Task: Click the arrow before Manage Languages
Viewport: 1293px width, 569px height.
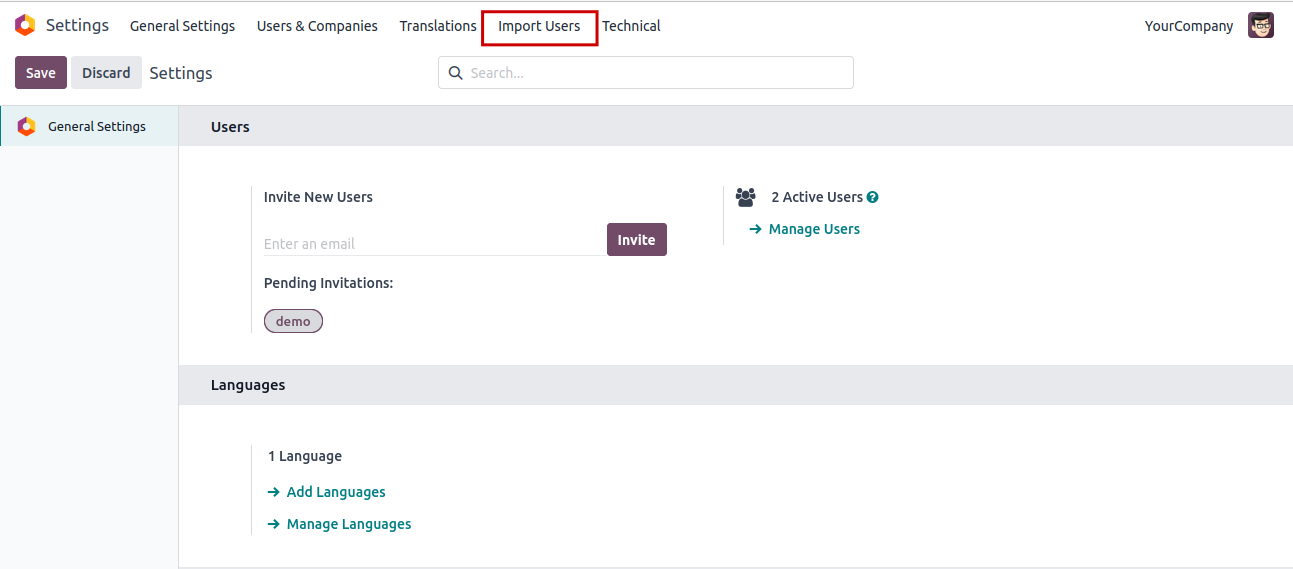Action: click(x=274, y=524)
